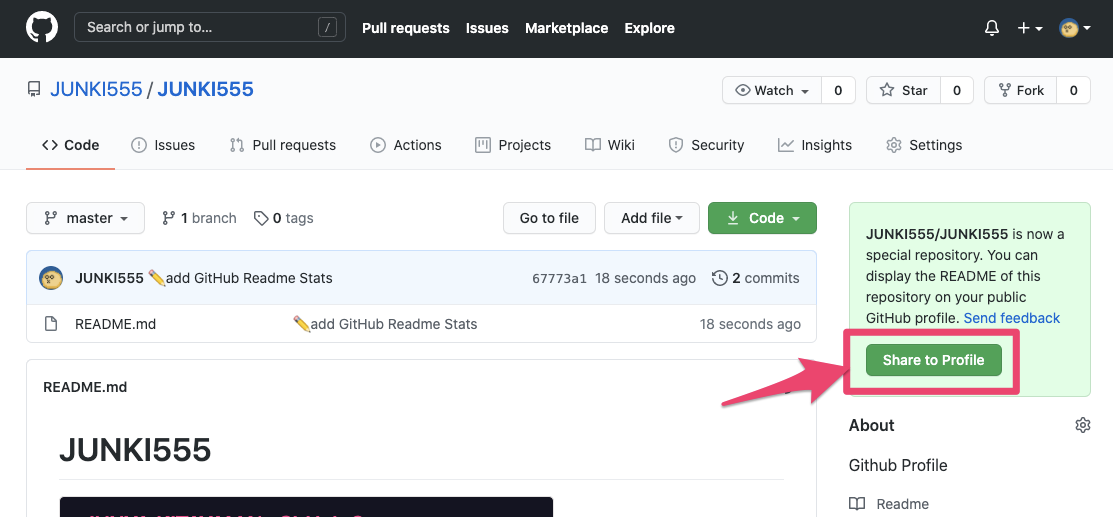Switch to the repository Issues tab

click(163, 145)
